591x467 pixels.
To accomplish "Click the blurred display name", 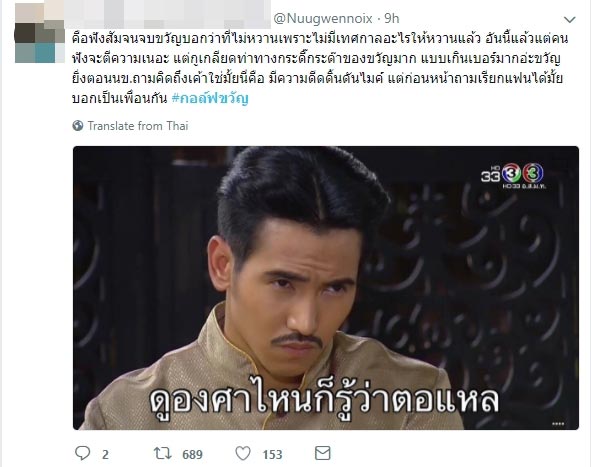I will coord(167,15).
